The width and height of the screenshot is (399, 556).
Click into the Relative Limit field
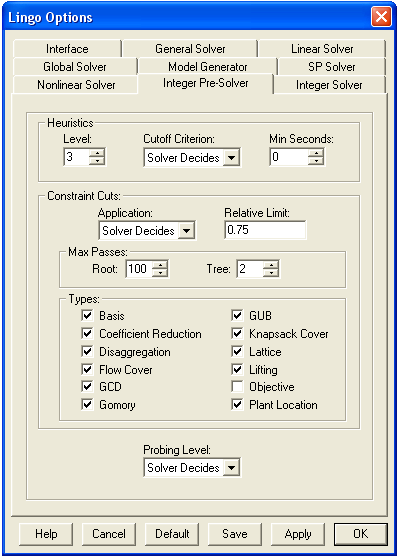265,230
